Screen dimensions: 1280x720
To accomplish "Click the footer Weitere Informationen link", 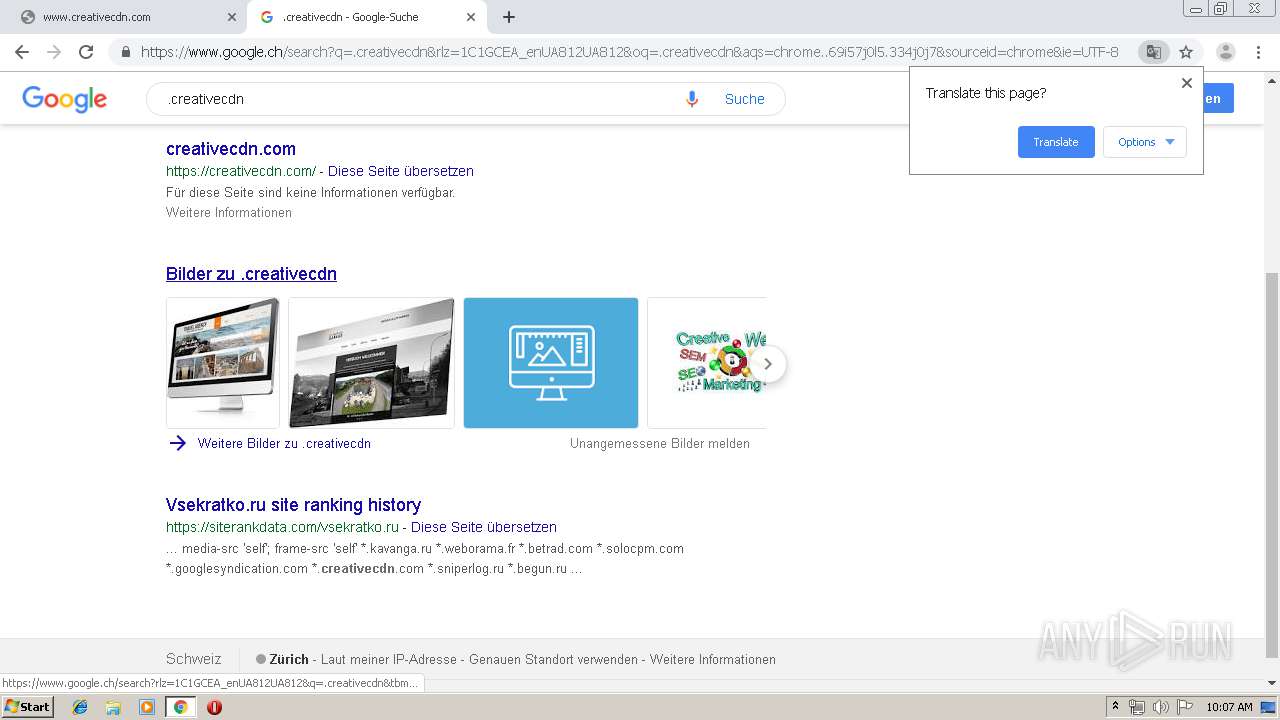I will [x=713, y=660].
